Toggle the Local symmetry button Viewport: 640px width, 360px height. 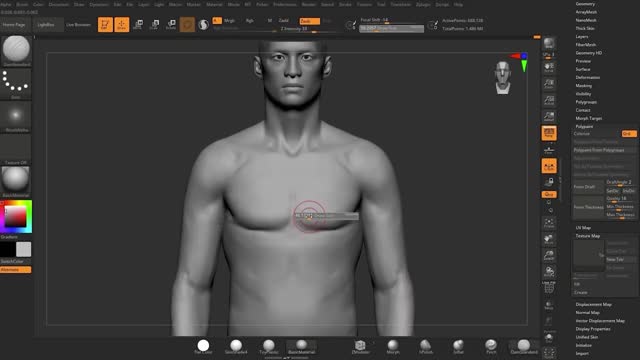click(549, 166)
